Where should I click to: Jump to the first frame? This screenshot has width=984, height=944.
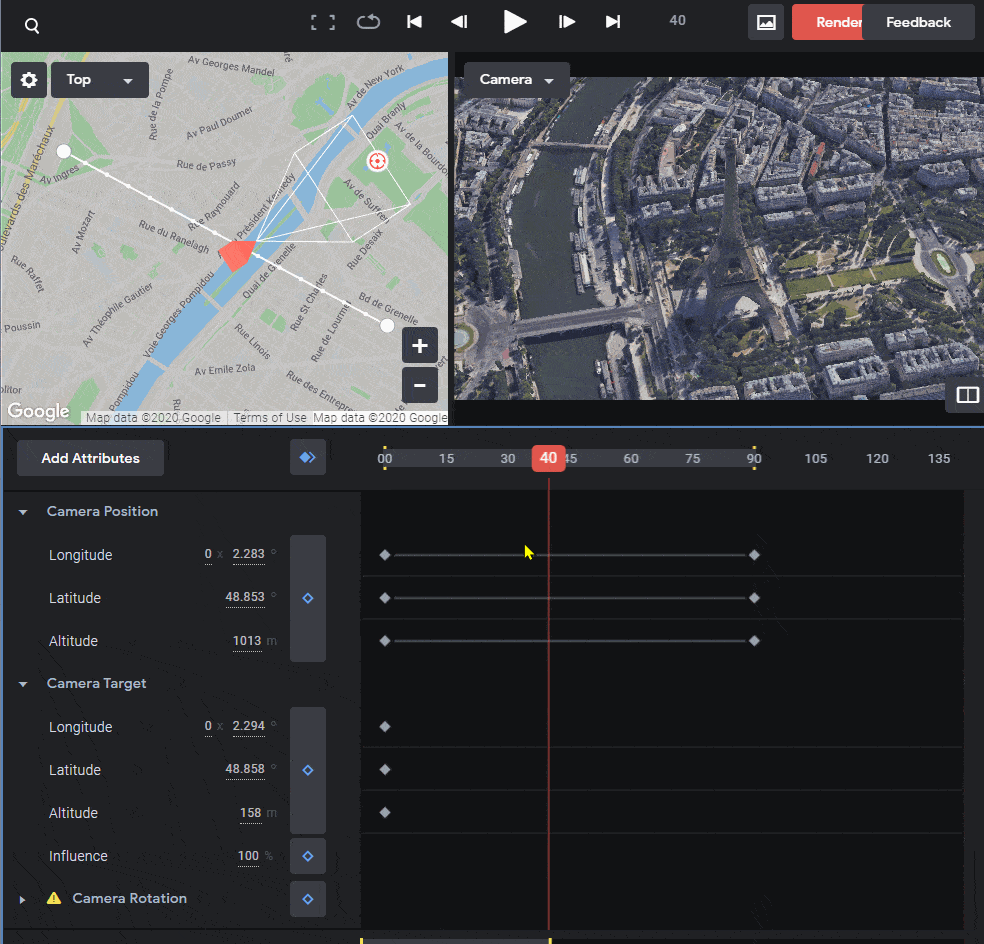point(414,22)
